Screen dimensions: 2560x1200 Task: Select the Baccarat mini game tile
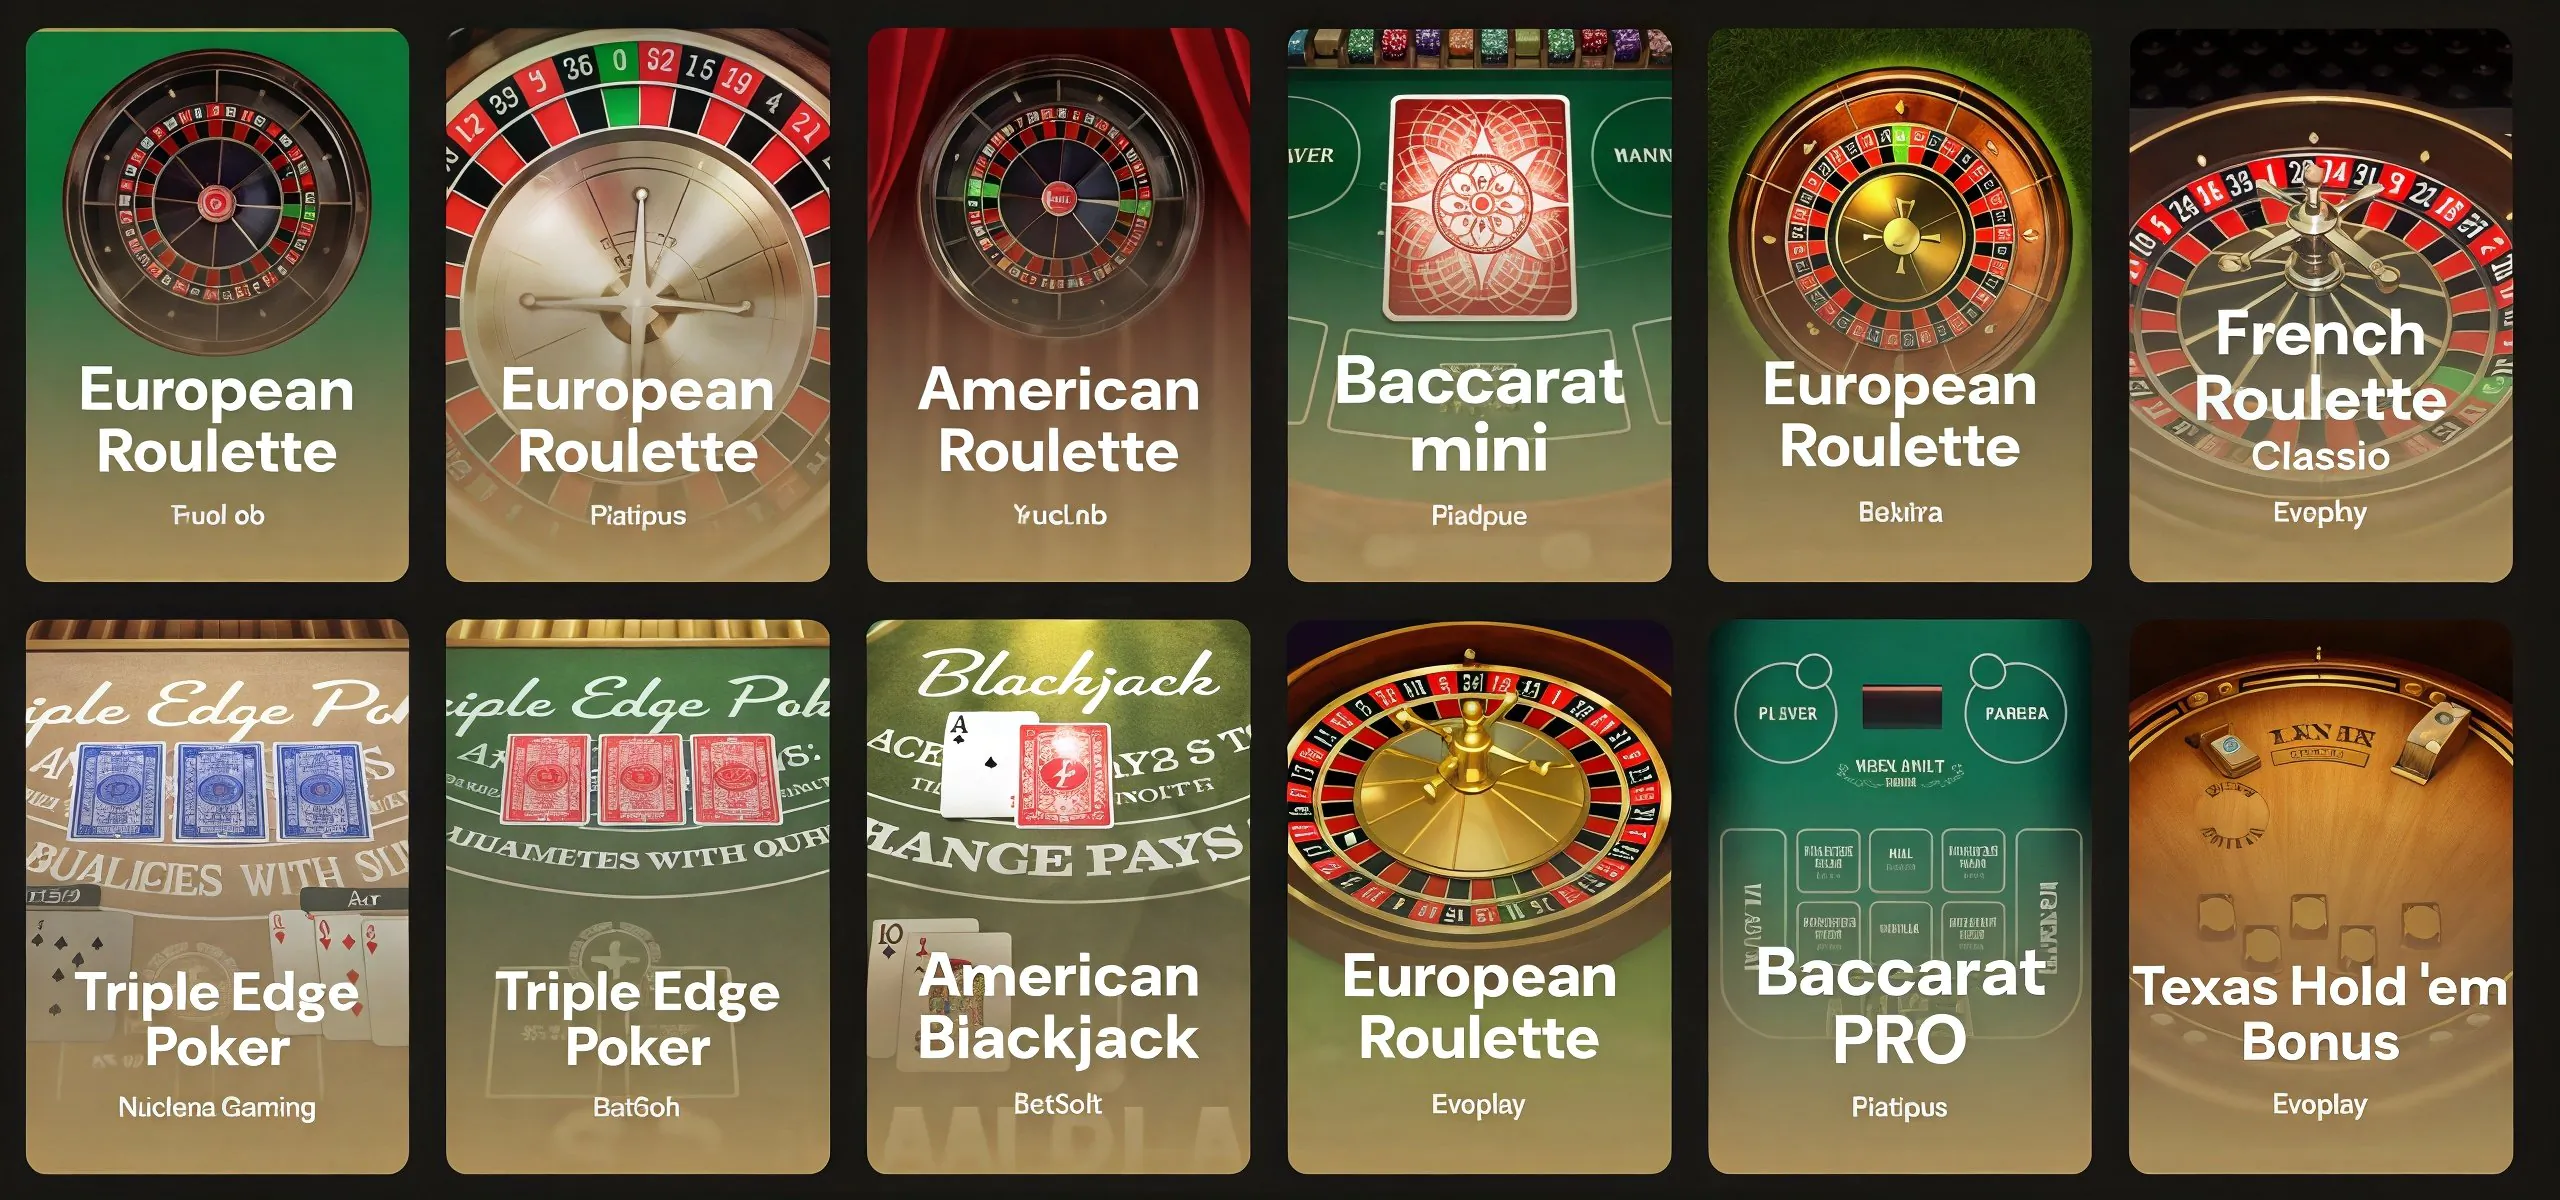pyautogui.click(x=1480, y=305)
